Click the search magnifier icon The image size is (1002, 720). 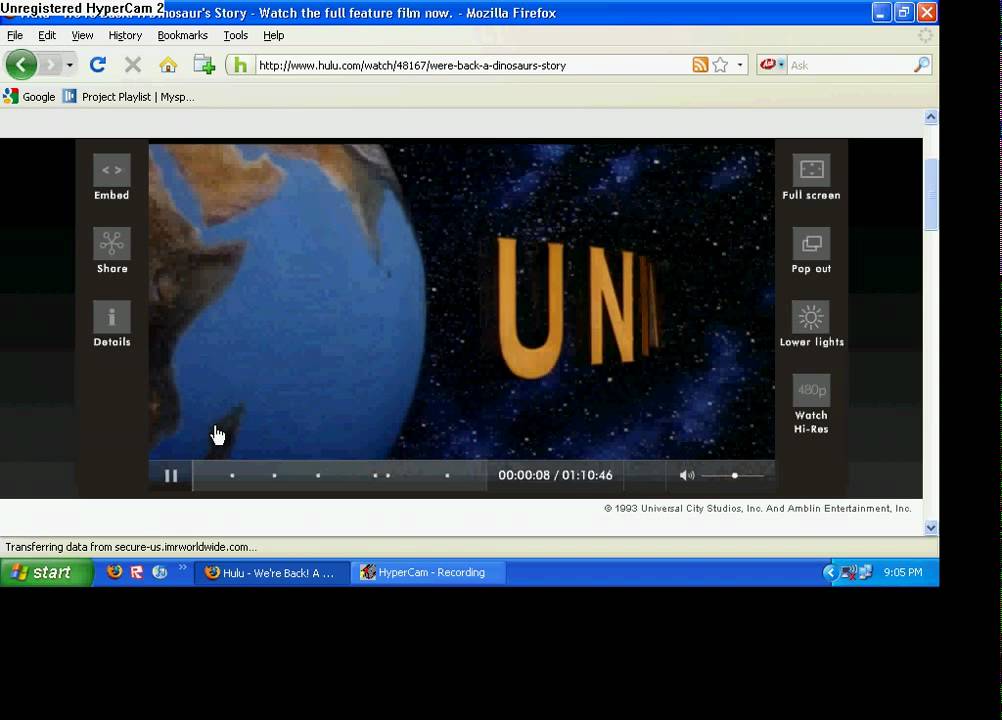(x=921, y=65)
